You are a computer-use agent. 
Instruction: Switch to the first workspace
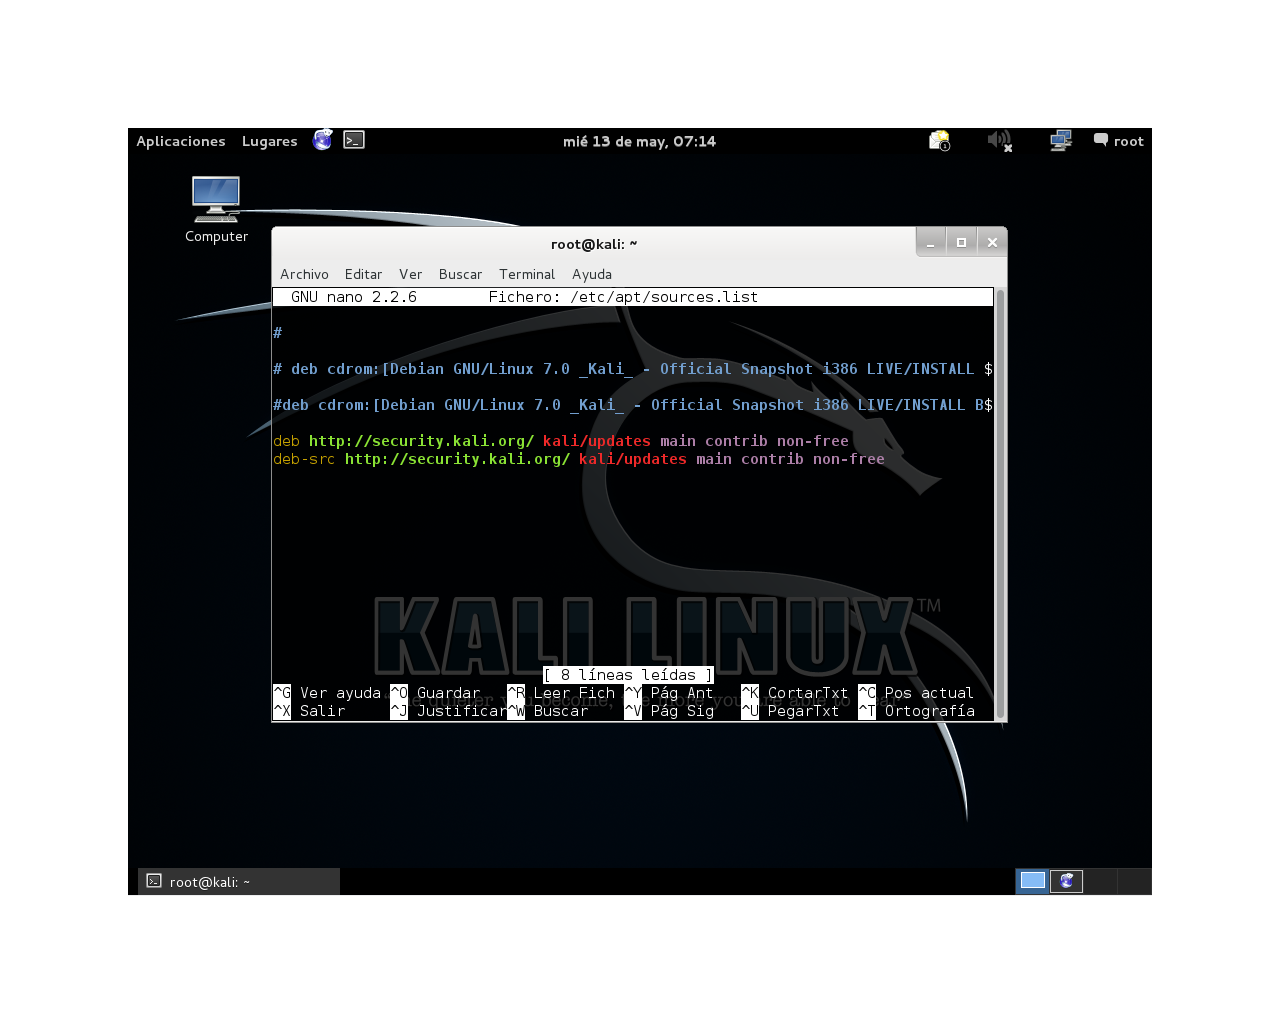(x=1032, y=881)
